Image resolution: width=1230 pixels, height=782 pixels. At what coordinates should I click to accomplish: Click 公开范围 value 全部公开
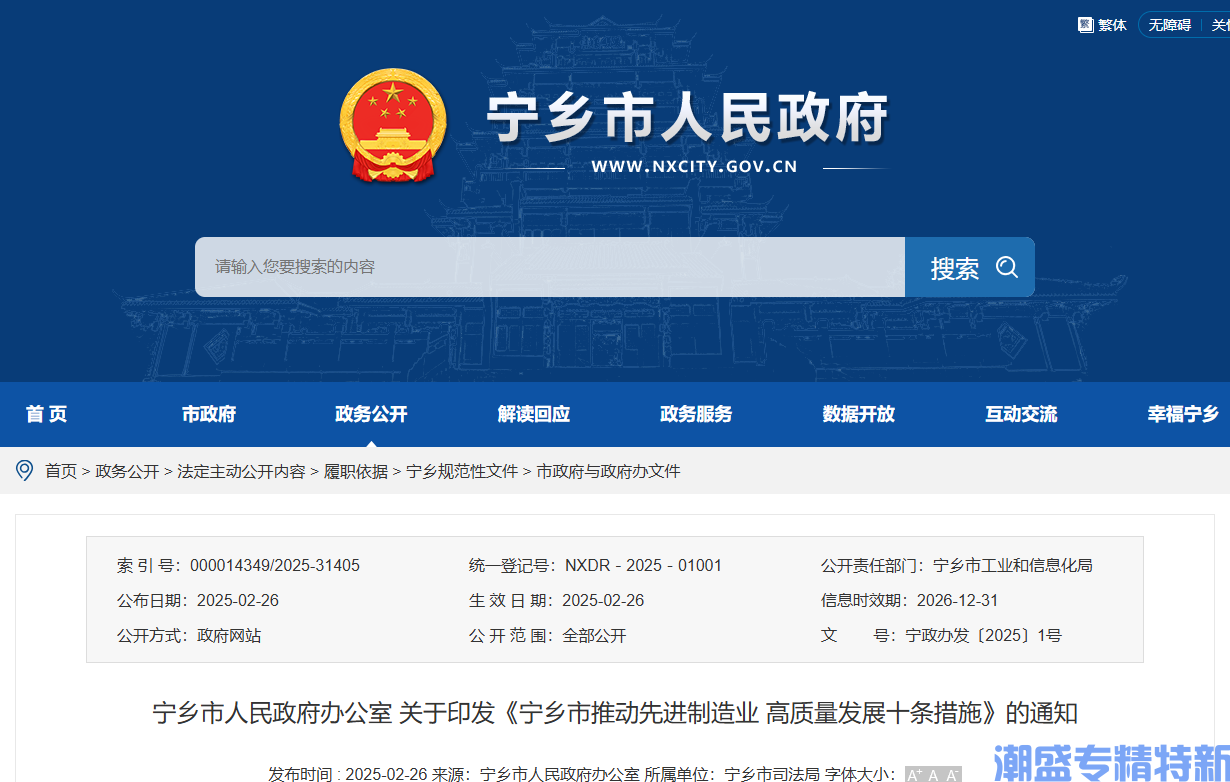[x=595, y=636]
